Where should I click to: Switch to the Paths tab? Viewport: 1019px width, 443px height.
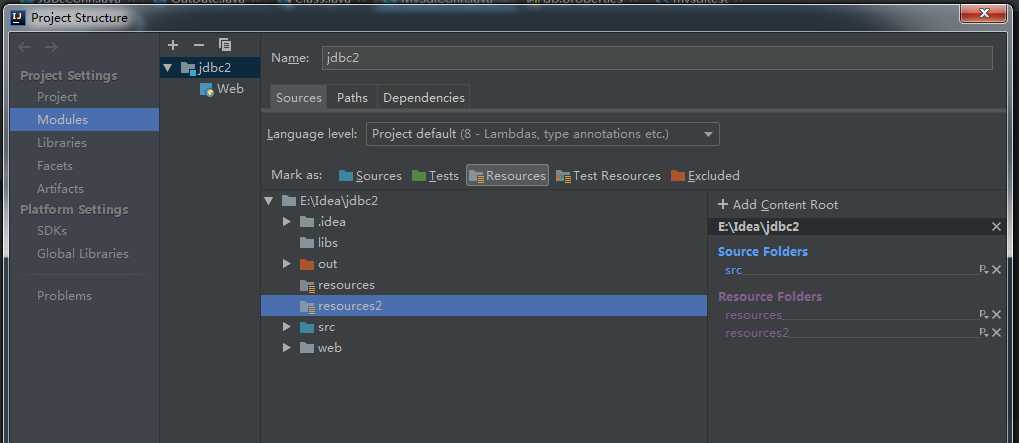352,97
